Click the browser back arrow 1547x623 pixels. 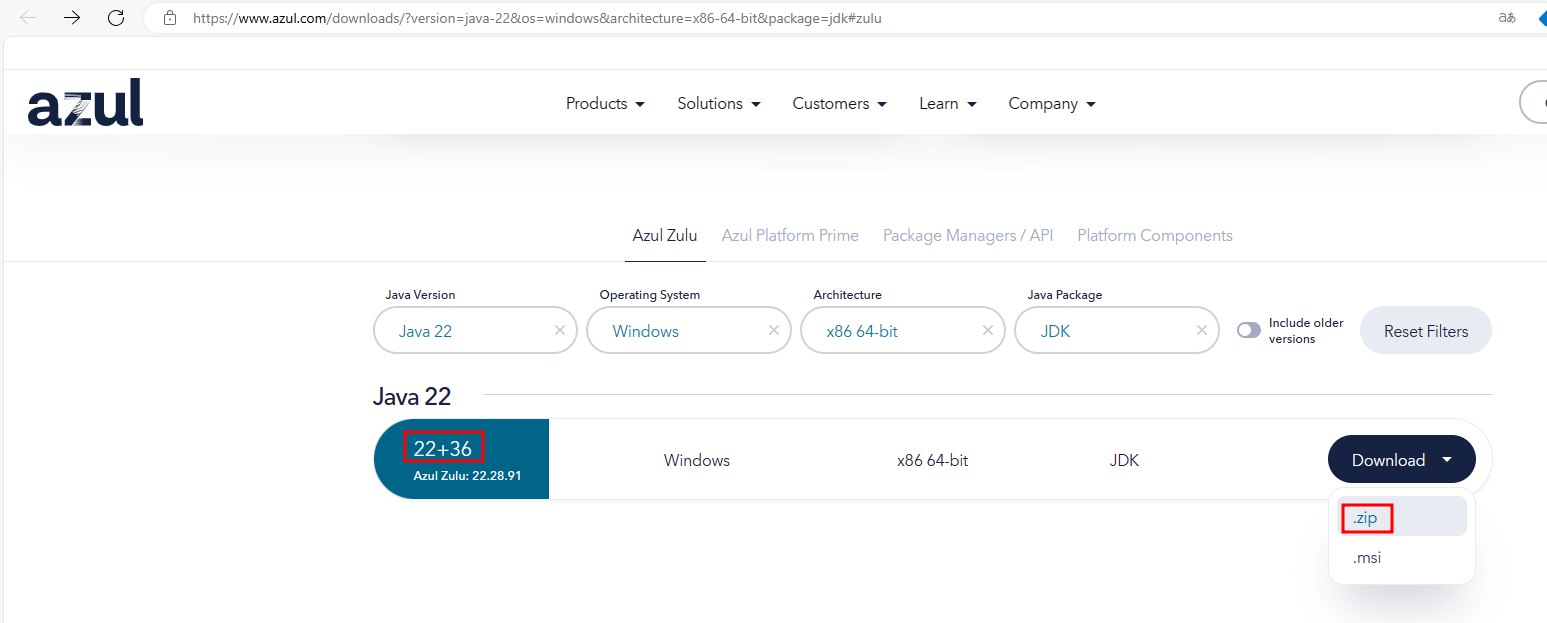click(28, 17)
